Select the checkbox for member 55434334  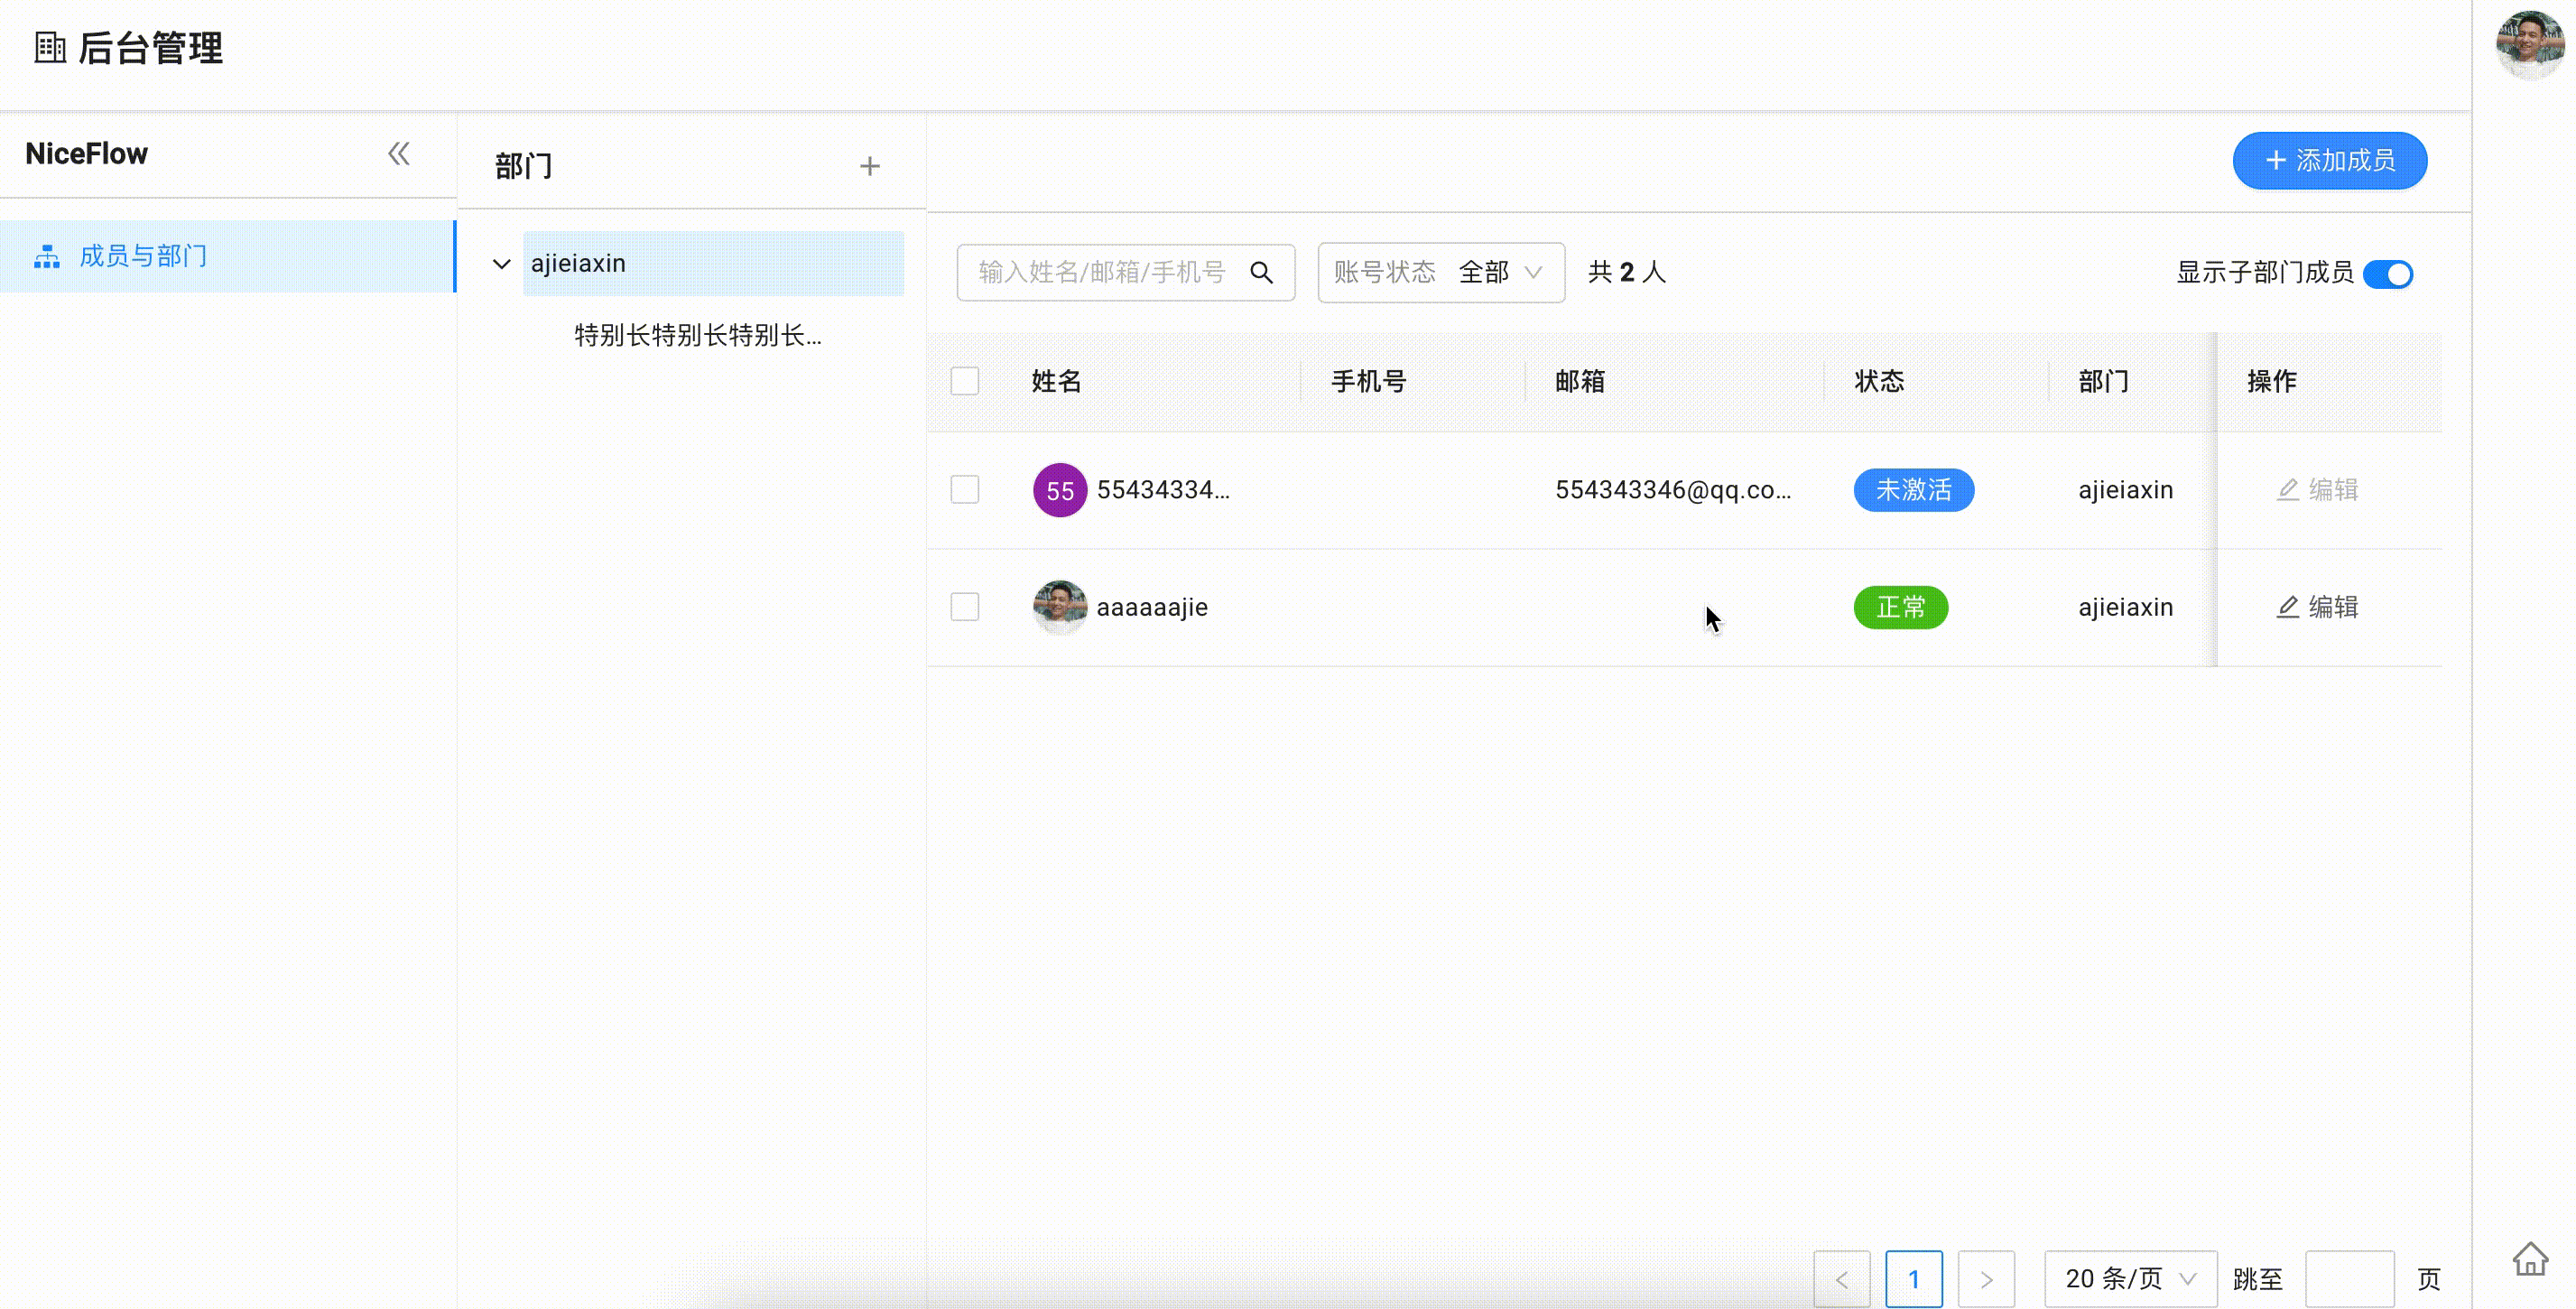(964, 490)
